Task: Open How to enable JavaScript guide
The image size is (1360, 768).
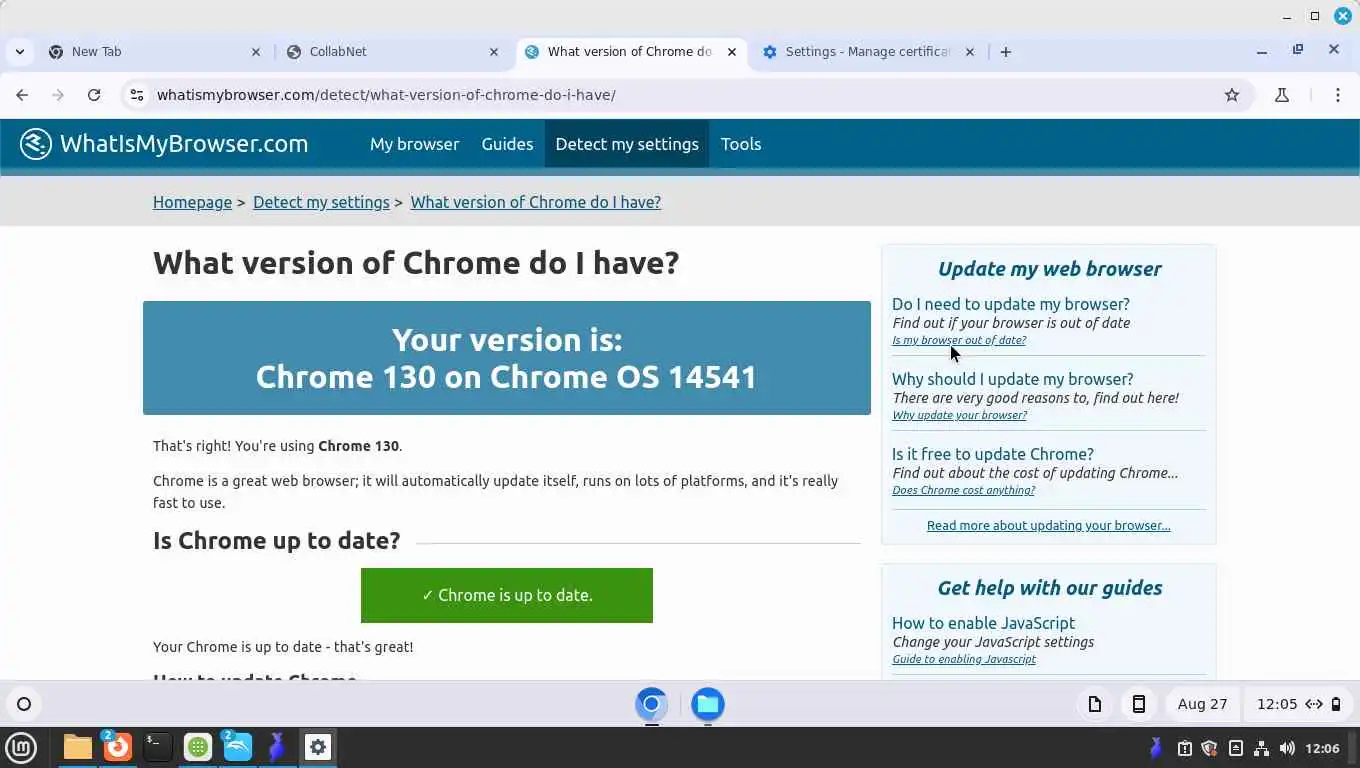Action: (983, 623)
